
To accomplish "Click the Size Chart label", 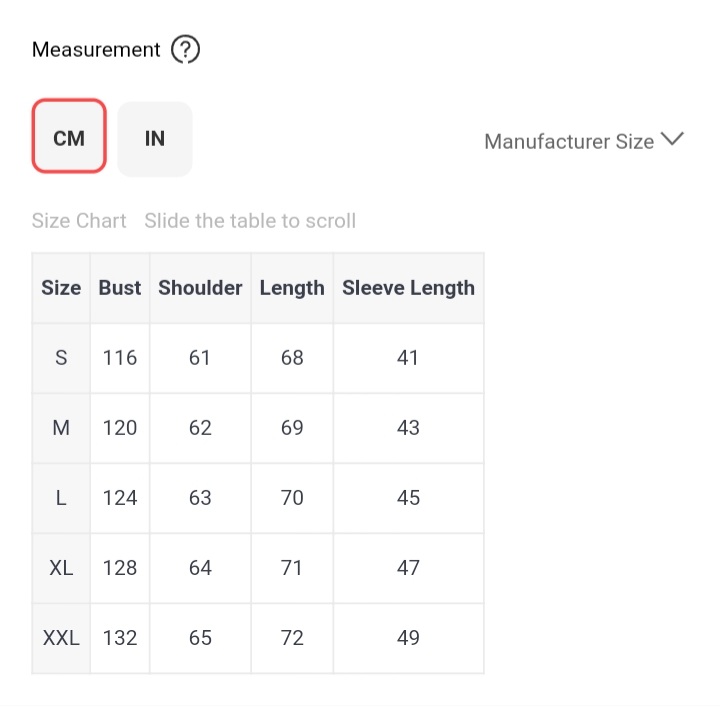I will click(79, 221).
